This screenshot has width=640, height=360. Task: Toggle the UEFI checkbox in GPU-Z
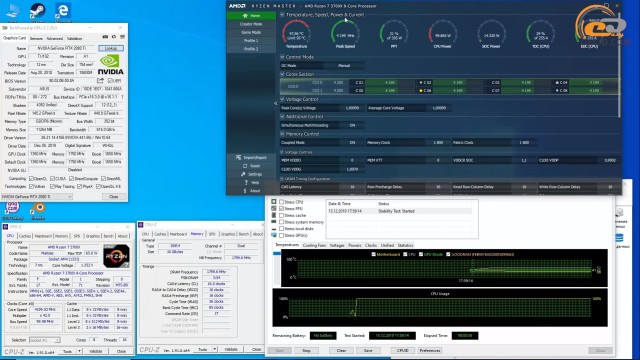click(x=110, y=81)
